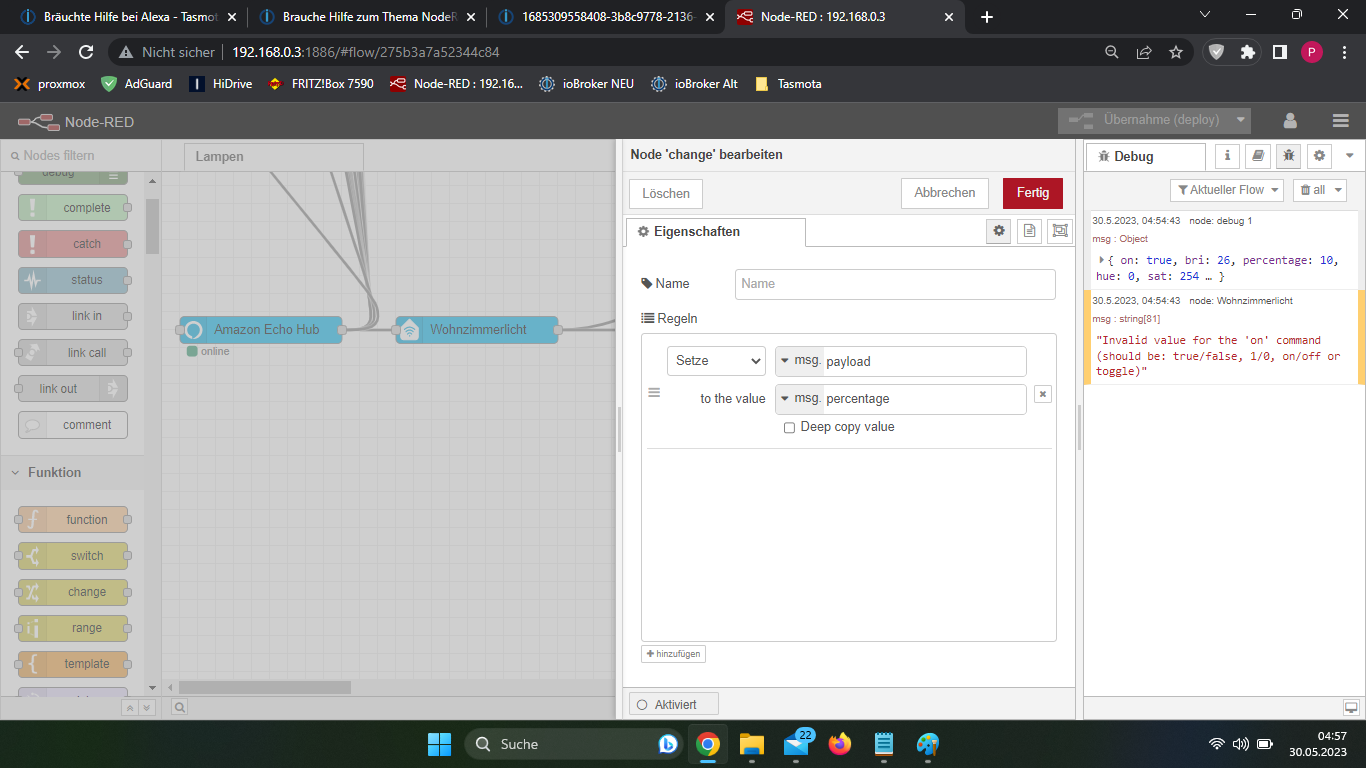Show node description document icon
Viewport: 1366px width, 768px height.
[x=1028, y=231]
